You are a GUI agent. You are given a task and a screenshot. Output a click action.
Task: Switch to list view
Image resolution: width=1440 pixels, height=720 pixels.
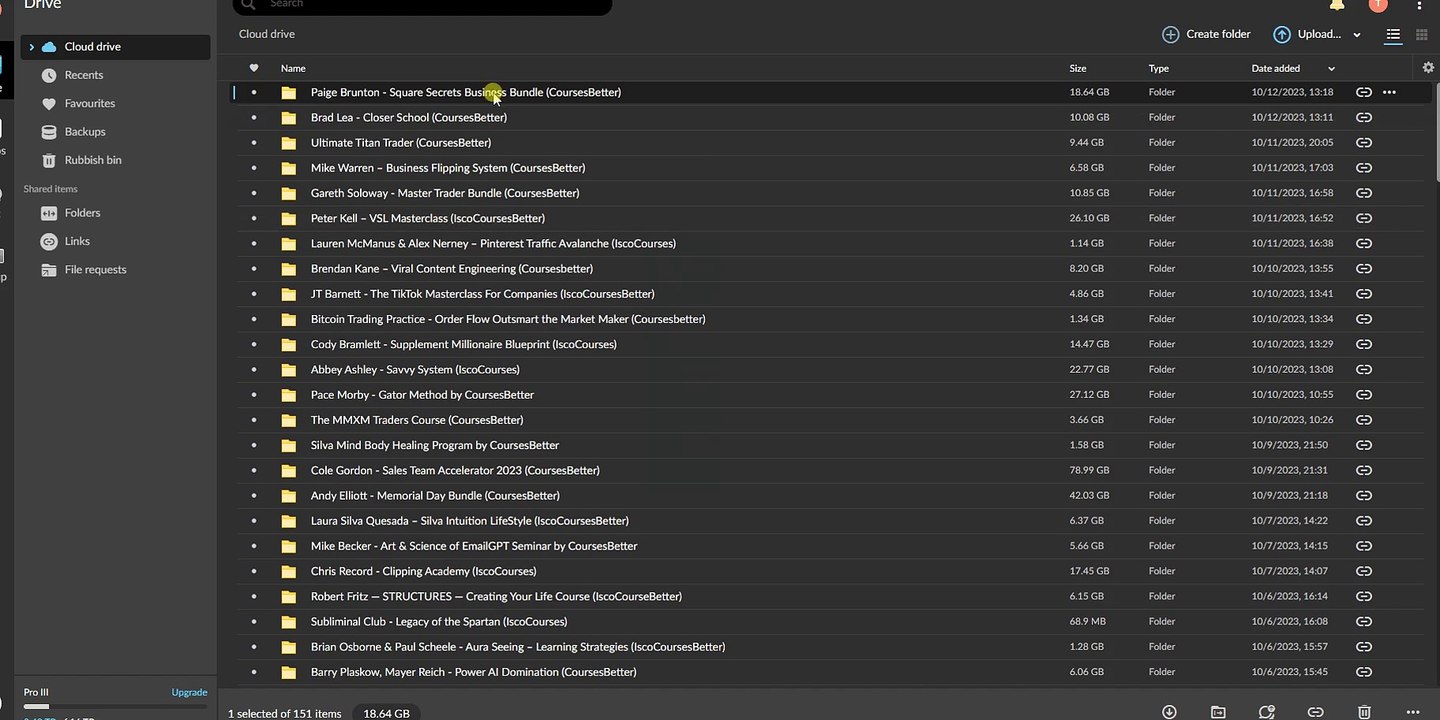(x=1393, y=35)
